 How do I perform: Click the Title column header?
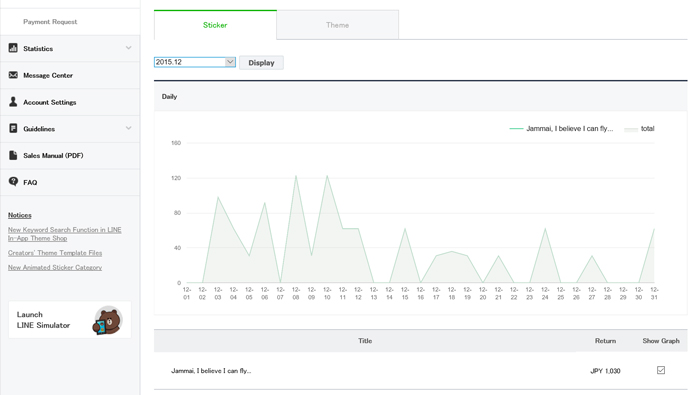click(365, 341)
